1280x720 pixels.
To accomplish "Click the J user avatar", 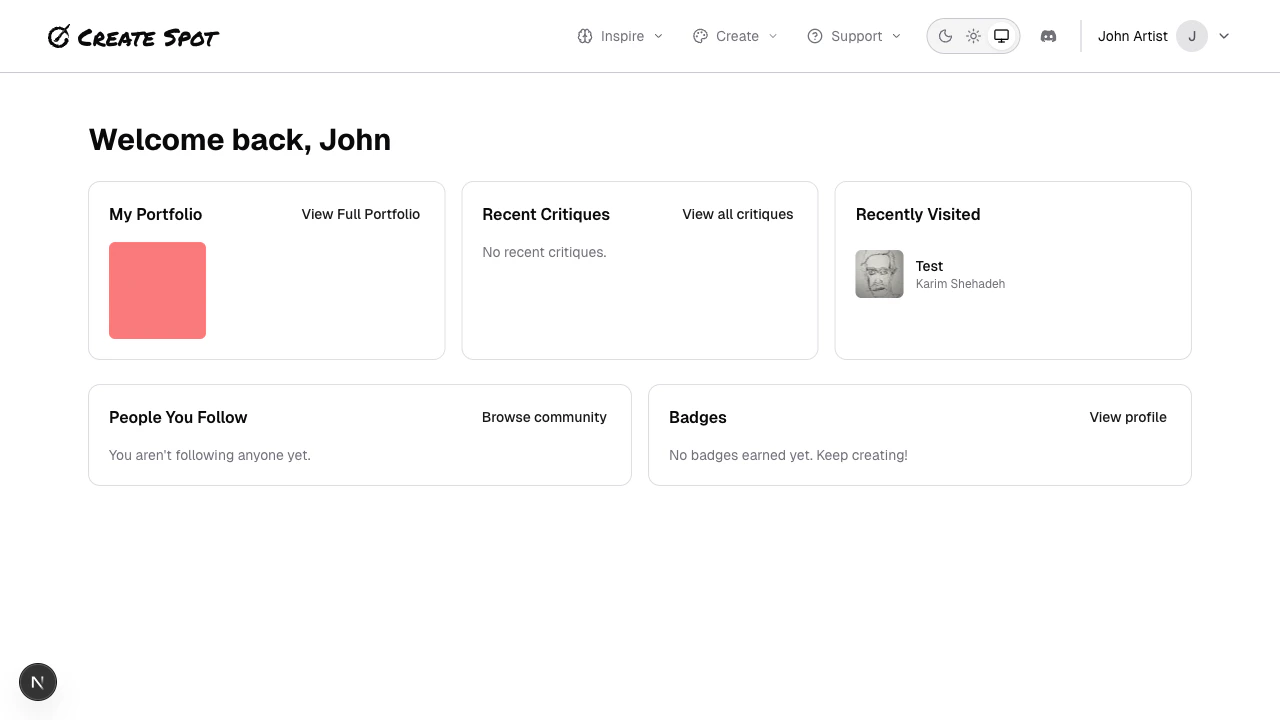I will pos(1192,36).
